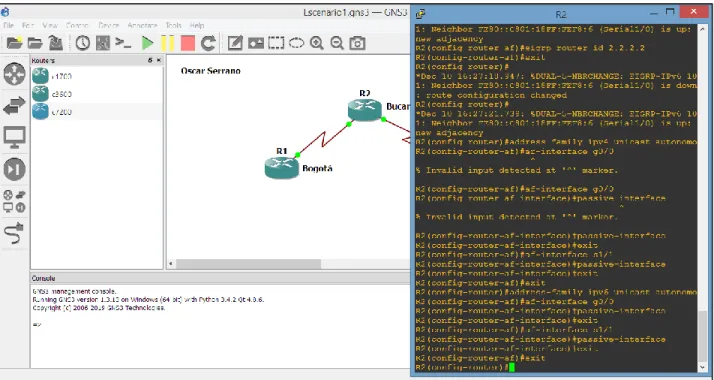Open the Tools menu
The image size is (714, 380).
[173, 25]
